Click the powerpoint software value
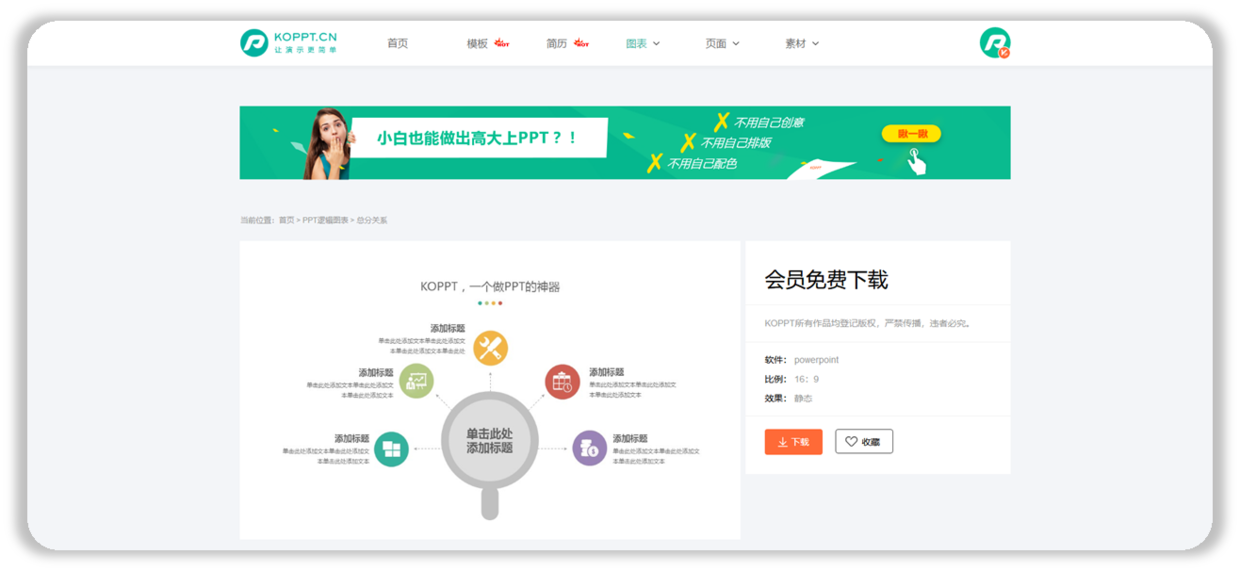This screenshot has height=571, width=1240. tap(816, 360)
